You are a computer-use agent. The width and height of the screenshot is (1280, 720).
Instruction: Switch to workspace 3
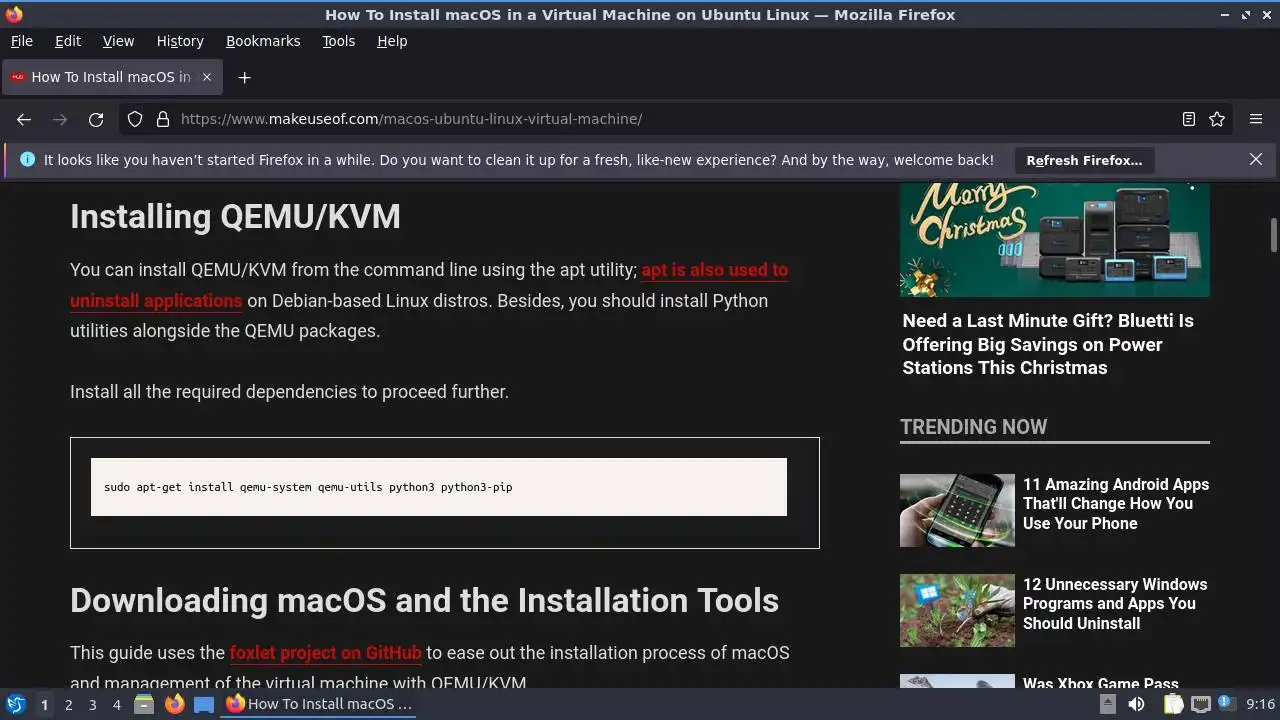point(92,705)
